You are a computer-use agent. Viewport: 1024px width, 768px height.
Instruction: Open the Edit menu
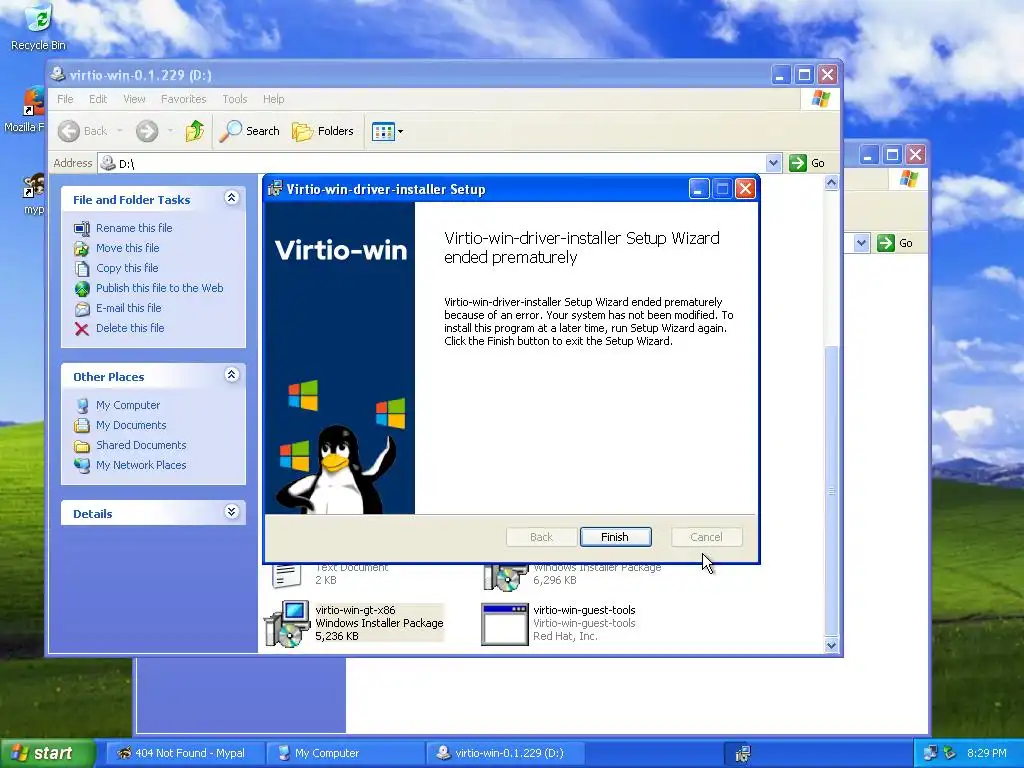[98, 99]
